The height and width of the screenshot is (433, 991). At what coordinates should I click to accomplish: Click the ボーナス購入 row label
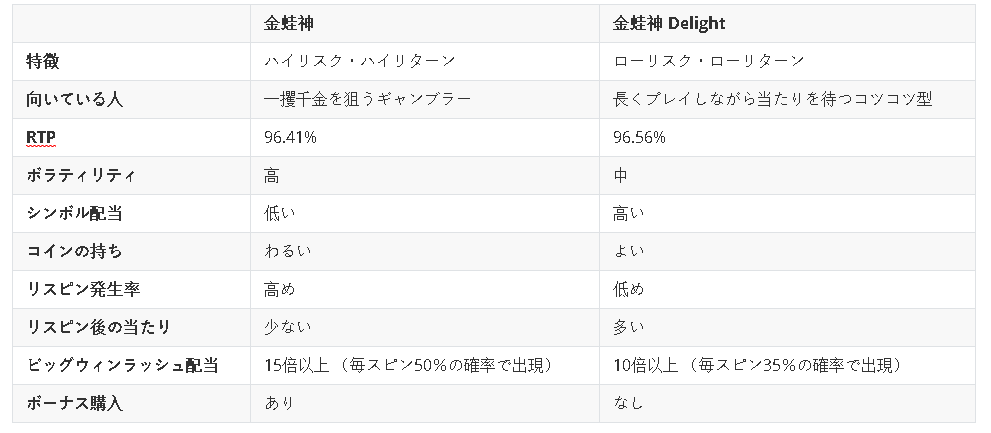click(74, 403)
